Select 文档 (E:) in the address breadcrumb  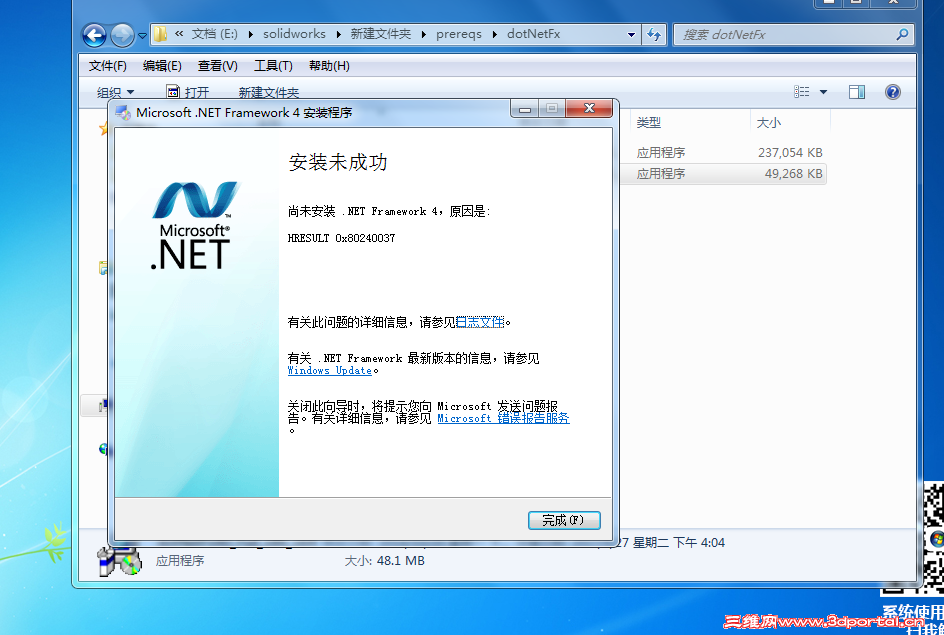[214, 34]
